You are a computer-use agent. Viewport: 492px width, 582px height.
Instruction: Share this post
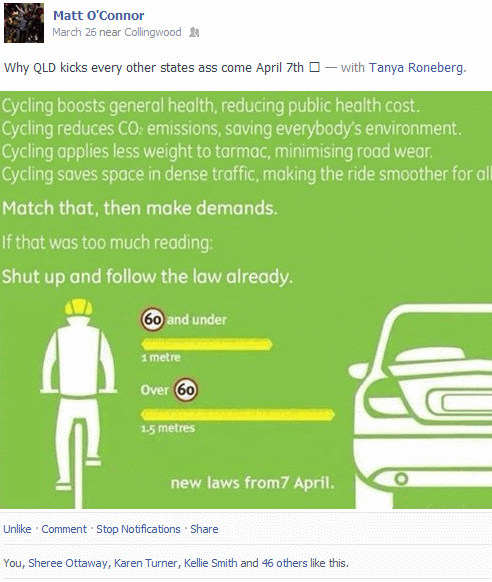coord(204,529)
